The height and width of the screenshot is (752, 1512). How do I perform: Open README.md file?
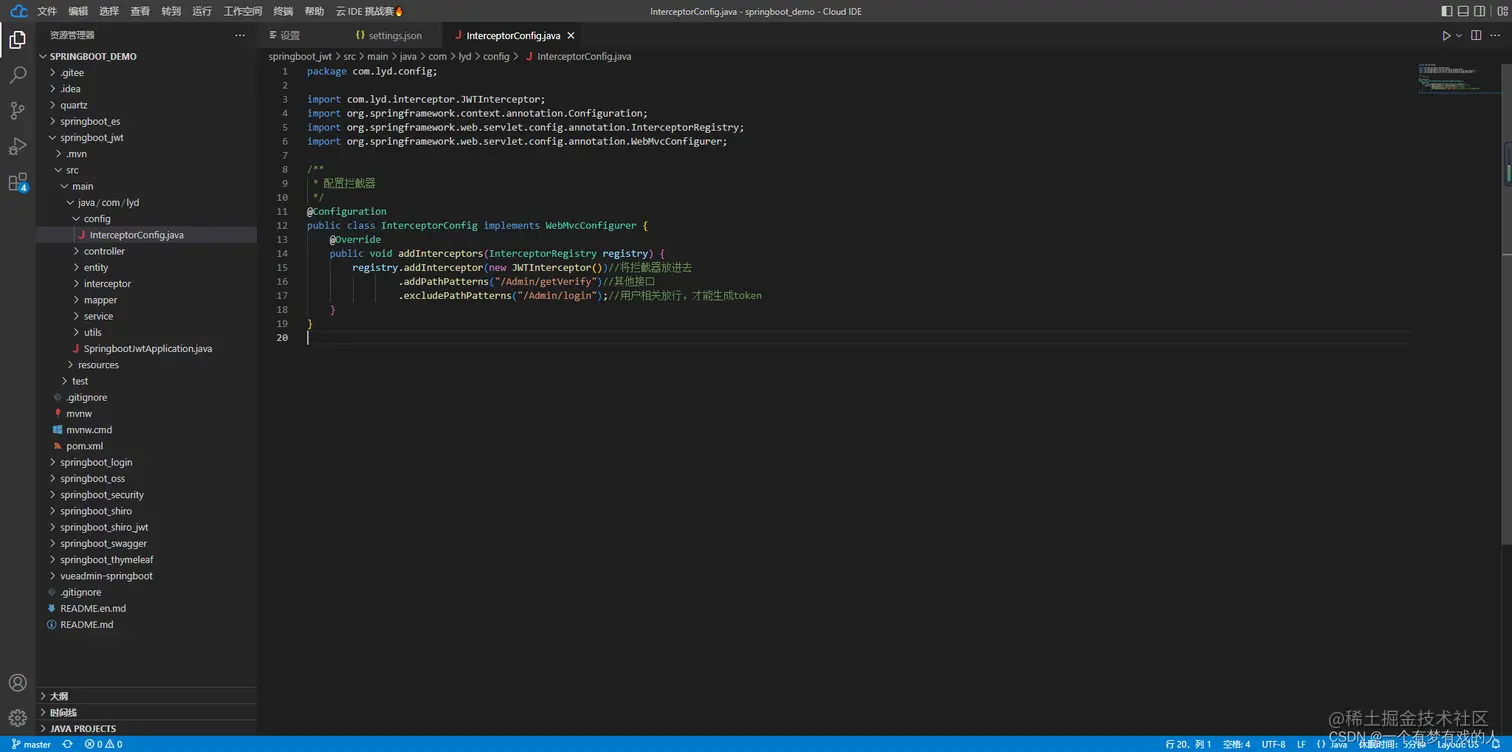(147, 624)
